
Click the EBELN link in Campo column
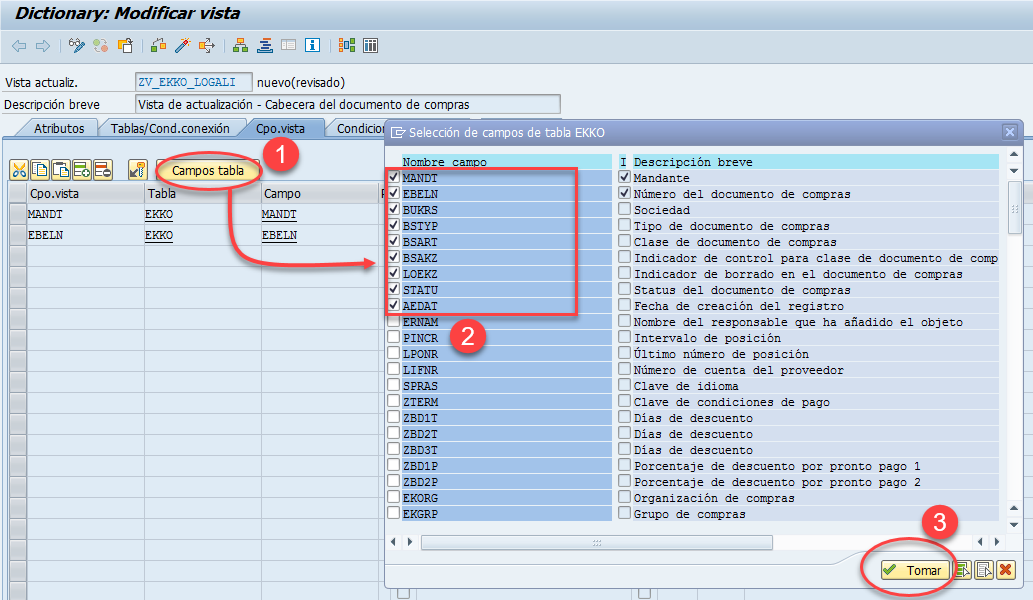(279, 236)
